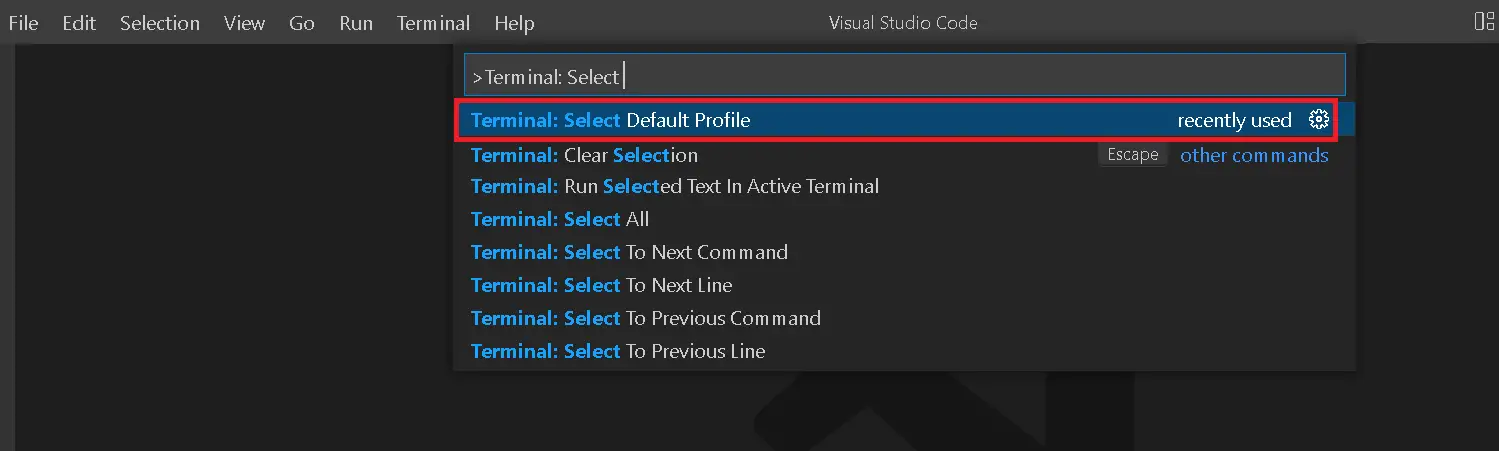The image size is (1499, 451).
Task: Click the layout icon in title bar
Action: [x=1484, y=22]
